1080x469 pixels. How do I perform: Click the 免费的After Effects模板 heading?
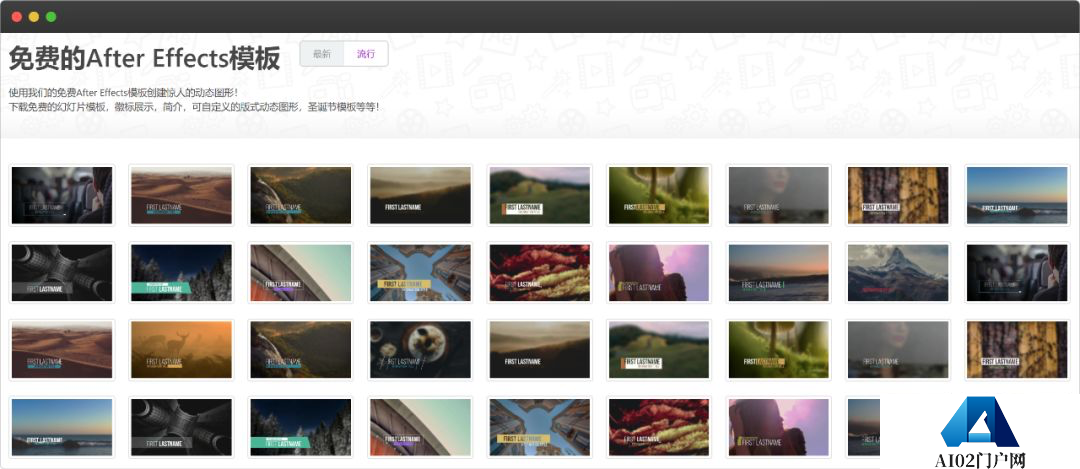(x=145, y=59)
